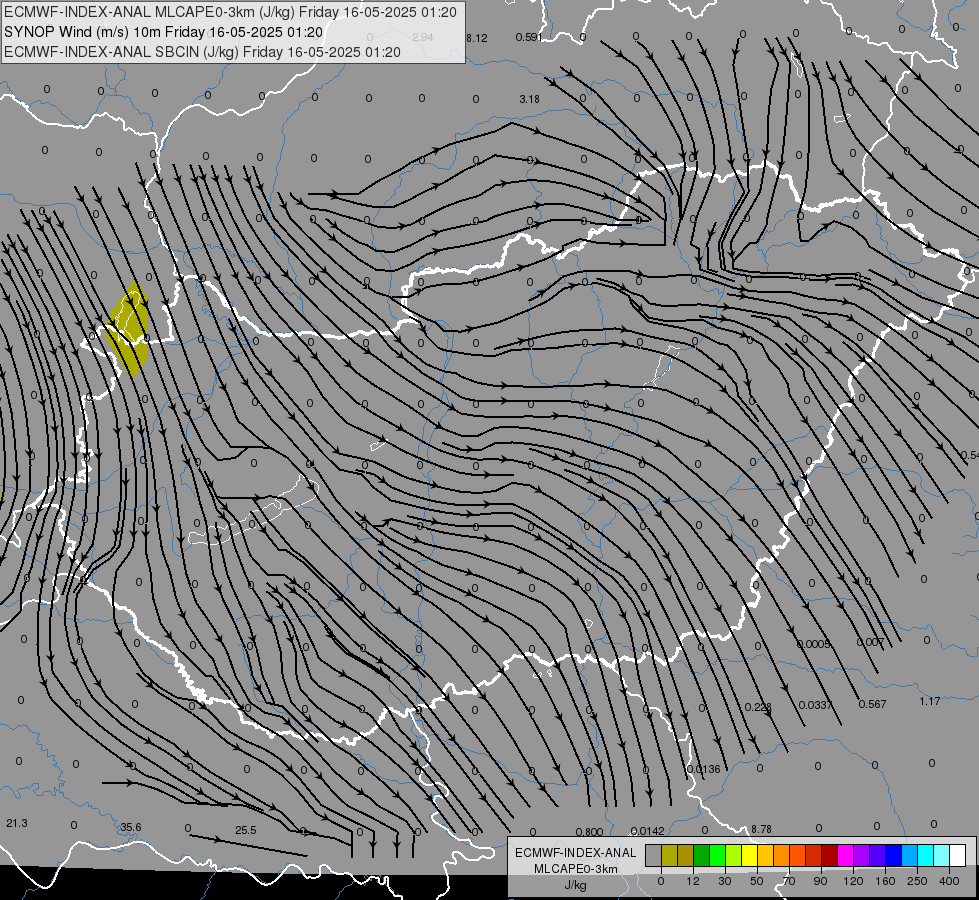Select the pure blue legend swatch
This screenshot has width=979, height=900.
tap(894, 855)
